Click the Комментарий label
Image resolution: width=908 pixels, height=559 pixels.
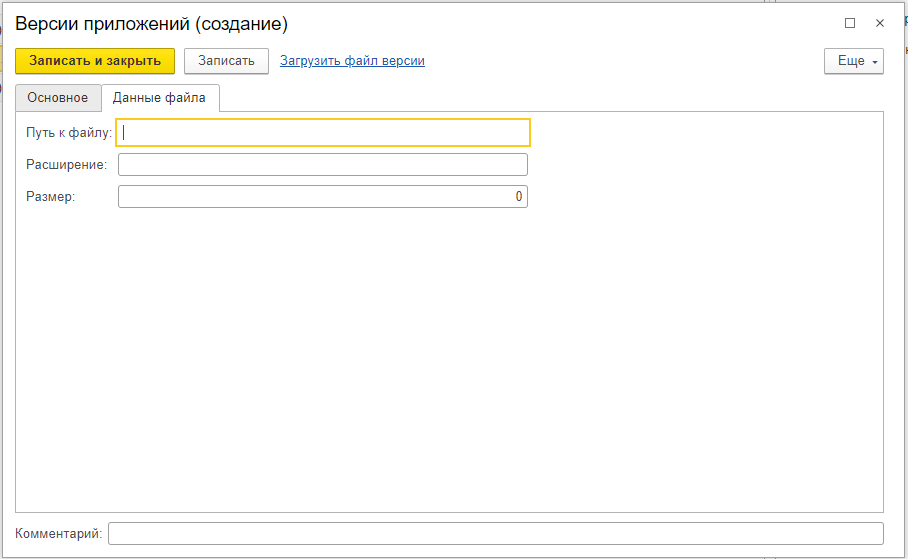(x=58, y=534)
